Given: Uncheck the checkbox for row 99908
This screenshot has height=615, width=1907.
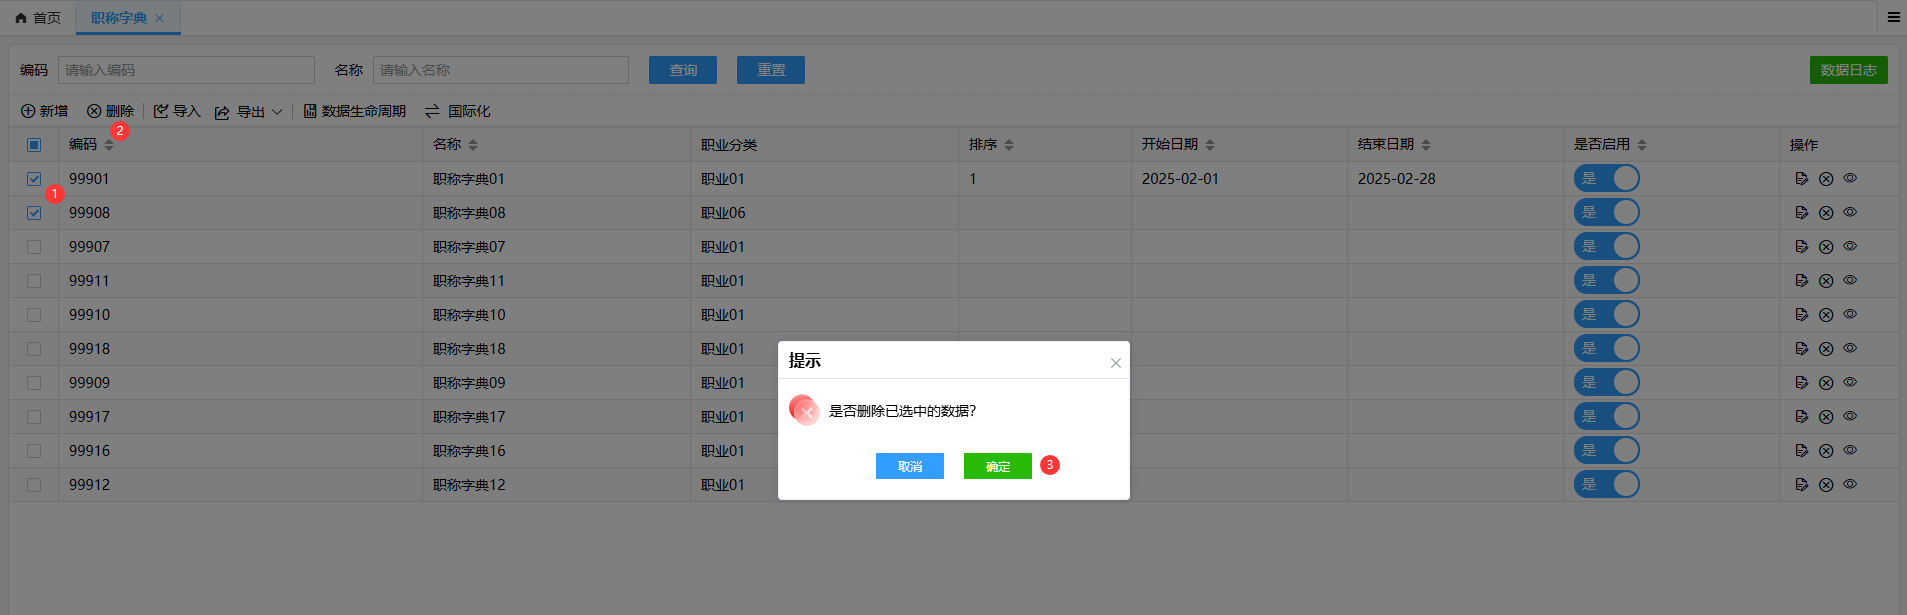Looking at the screenshot, I should click(34, 213).
